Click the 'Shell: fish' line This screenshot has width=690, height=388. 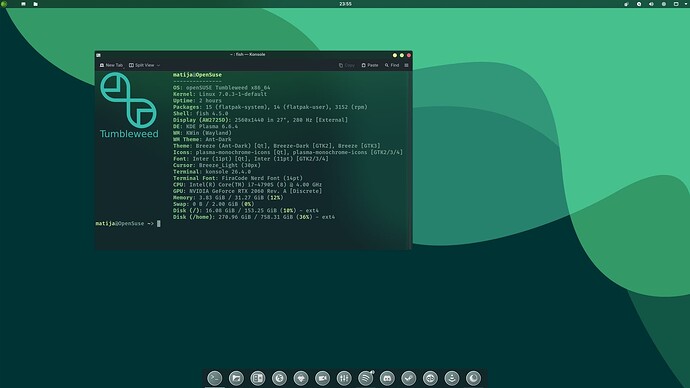pyautogui.click(x=200, y=113)
